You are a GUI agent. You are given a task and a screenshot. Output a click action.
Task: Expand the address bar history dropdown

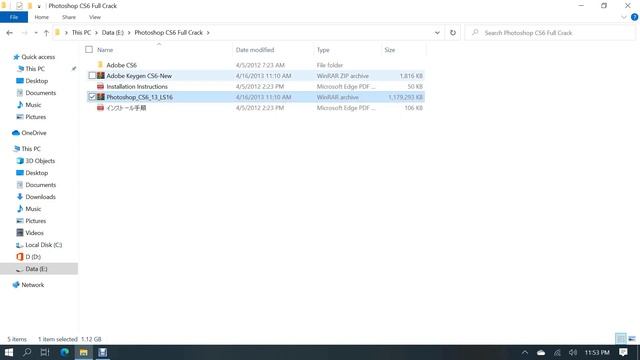pyautogui.click(x=437, y=33)
